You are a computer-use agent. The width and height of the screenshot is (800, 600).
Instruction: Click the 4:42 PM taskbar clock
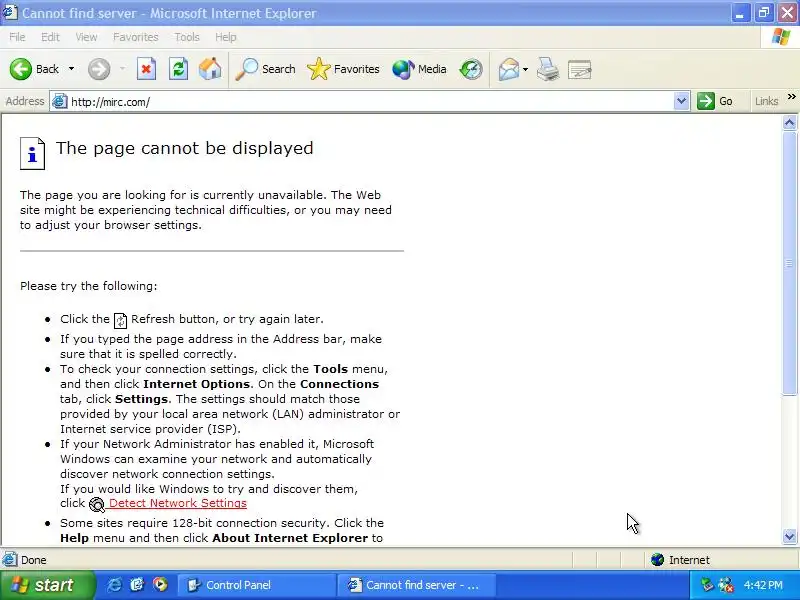(763, 585)
